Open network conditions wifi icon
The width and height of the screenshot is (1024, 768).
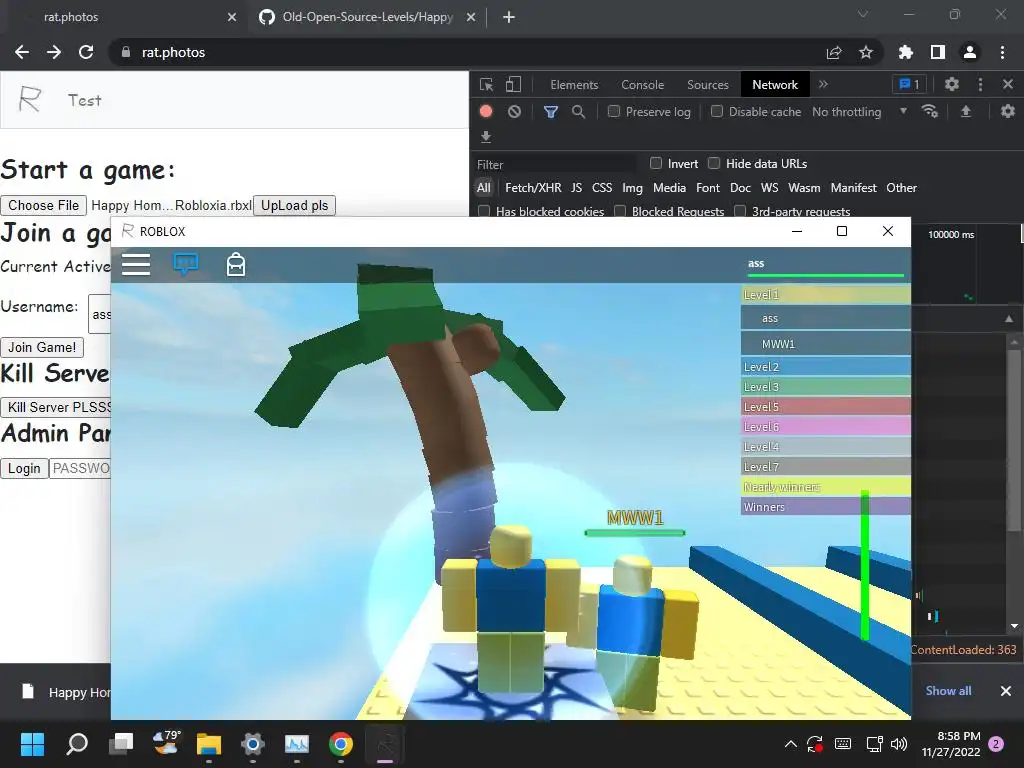(929, 112)
